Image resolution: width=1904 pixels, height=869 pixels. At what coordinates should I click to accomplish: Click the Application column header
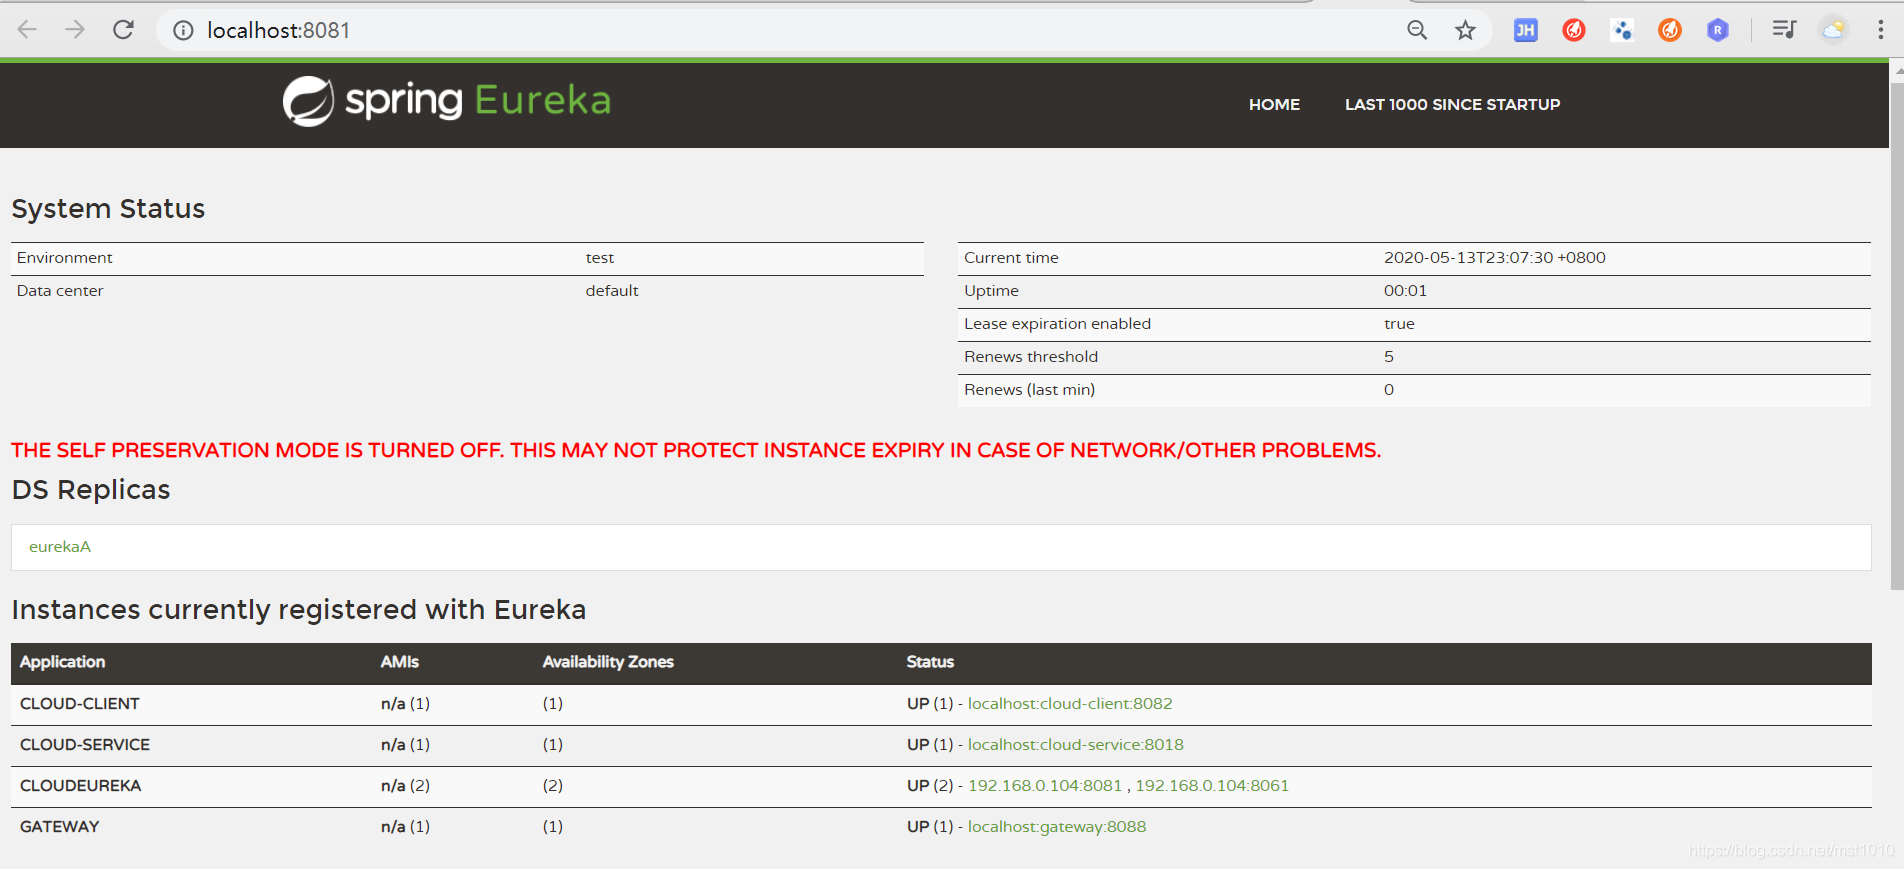tap(63, 662)
